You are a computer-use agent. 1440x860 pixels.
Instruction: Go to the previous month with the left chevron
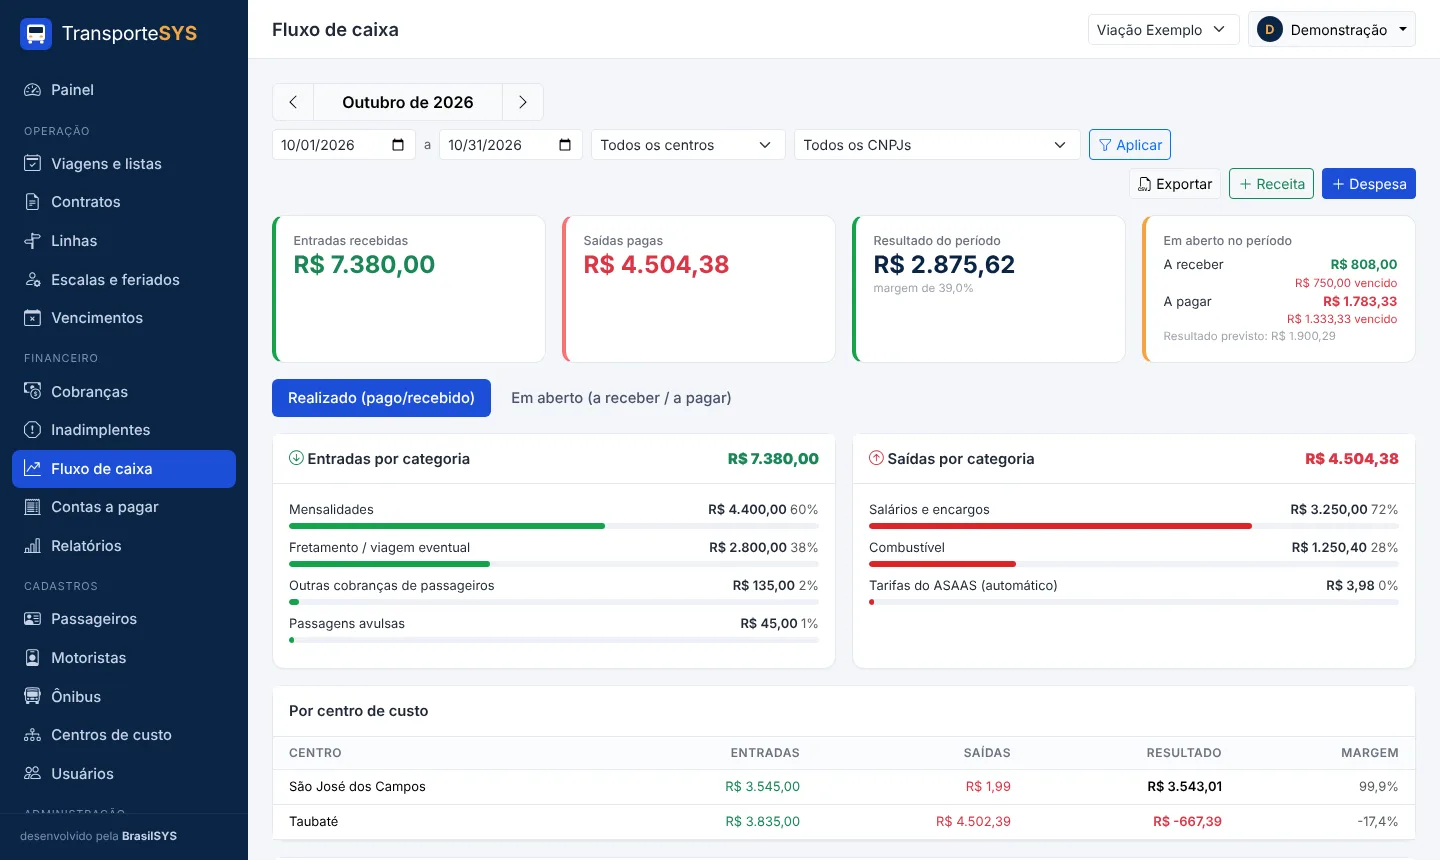click(x=293, y=102)
